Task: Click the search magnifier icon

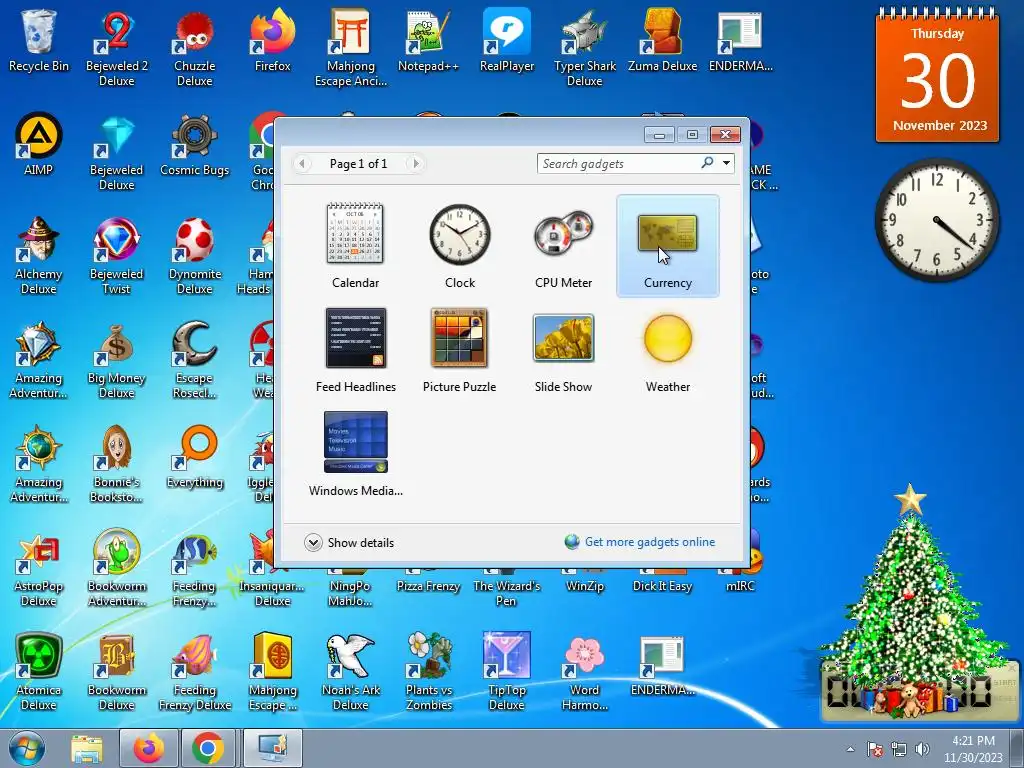Action: click(x=707, y=163)
